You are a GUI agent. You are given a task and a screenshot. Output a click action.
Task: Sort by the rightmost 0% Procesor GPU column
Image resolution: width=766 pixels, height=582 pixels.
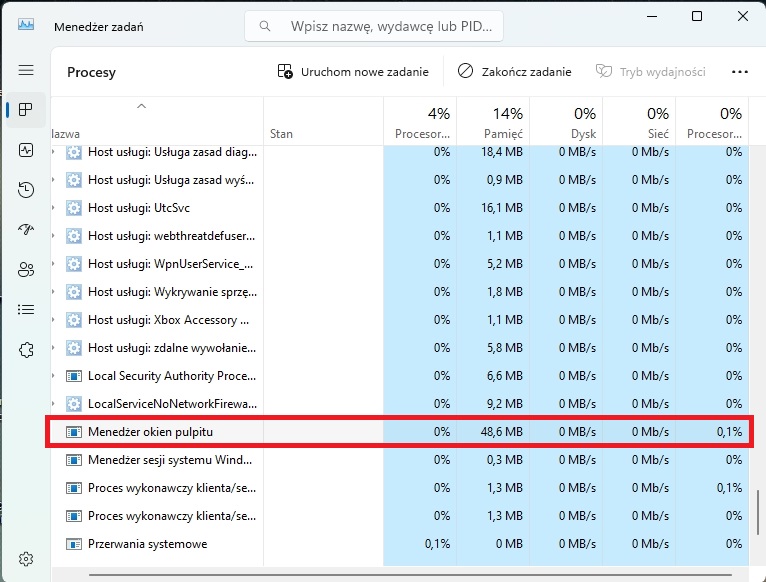point(712,121)
